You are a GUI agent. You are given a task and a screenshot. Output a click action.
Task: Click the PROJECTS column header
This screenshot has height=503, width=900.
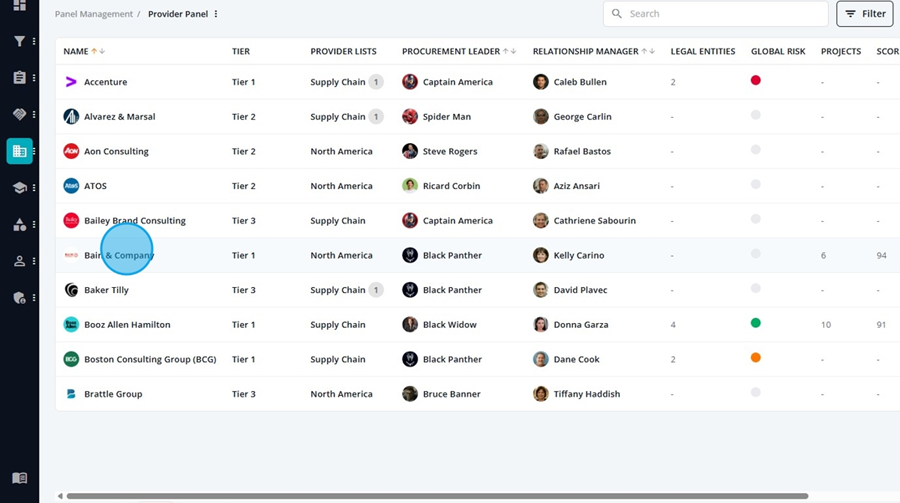point(841,51)
